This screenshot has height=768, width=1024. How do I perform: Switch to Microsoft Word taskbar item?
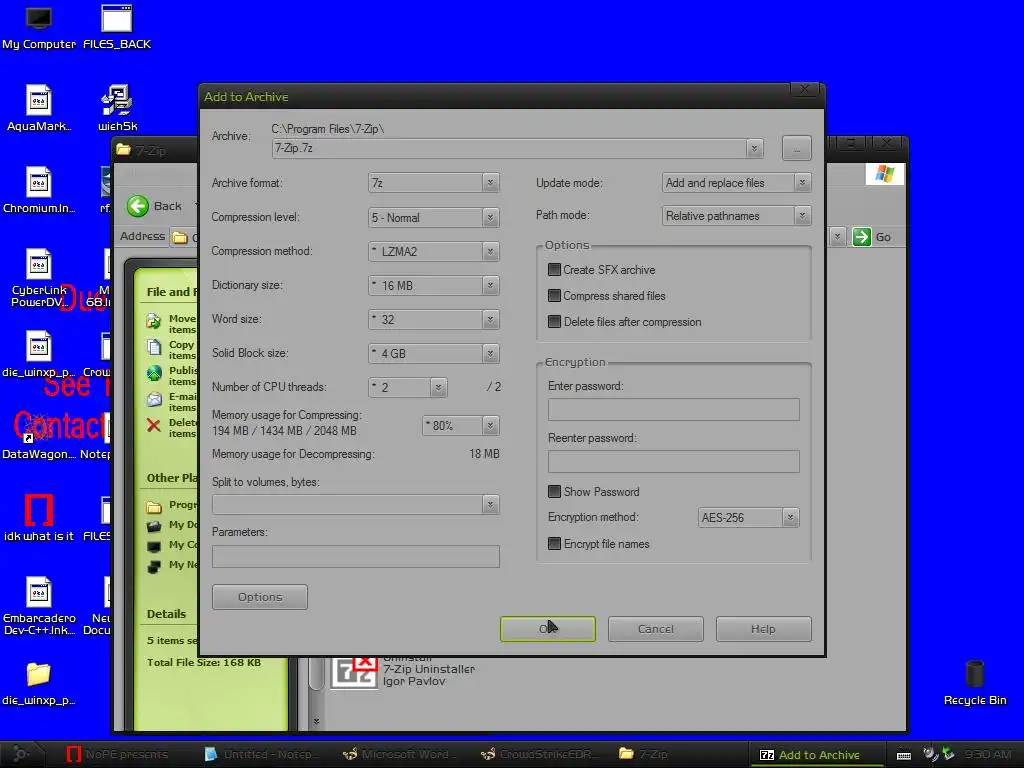click(400, 754)
